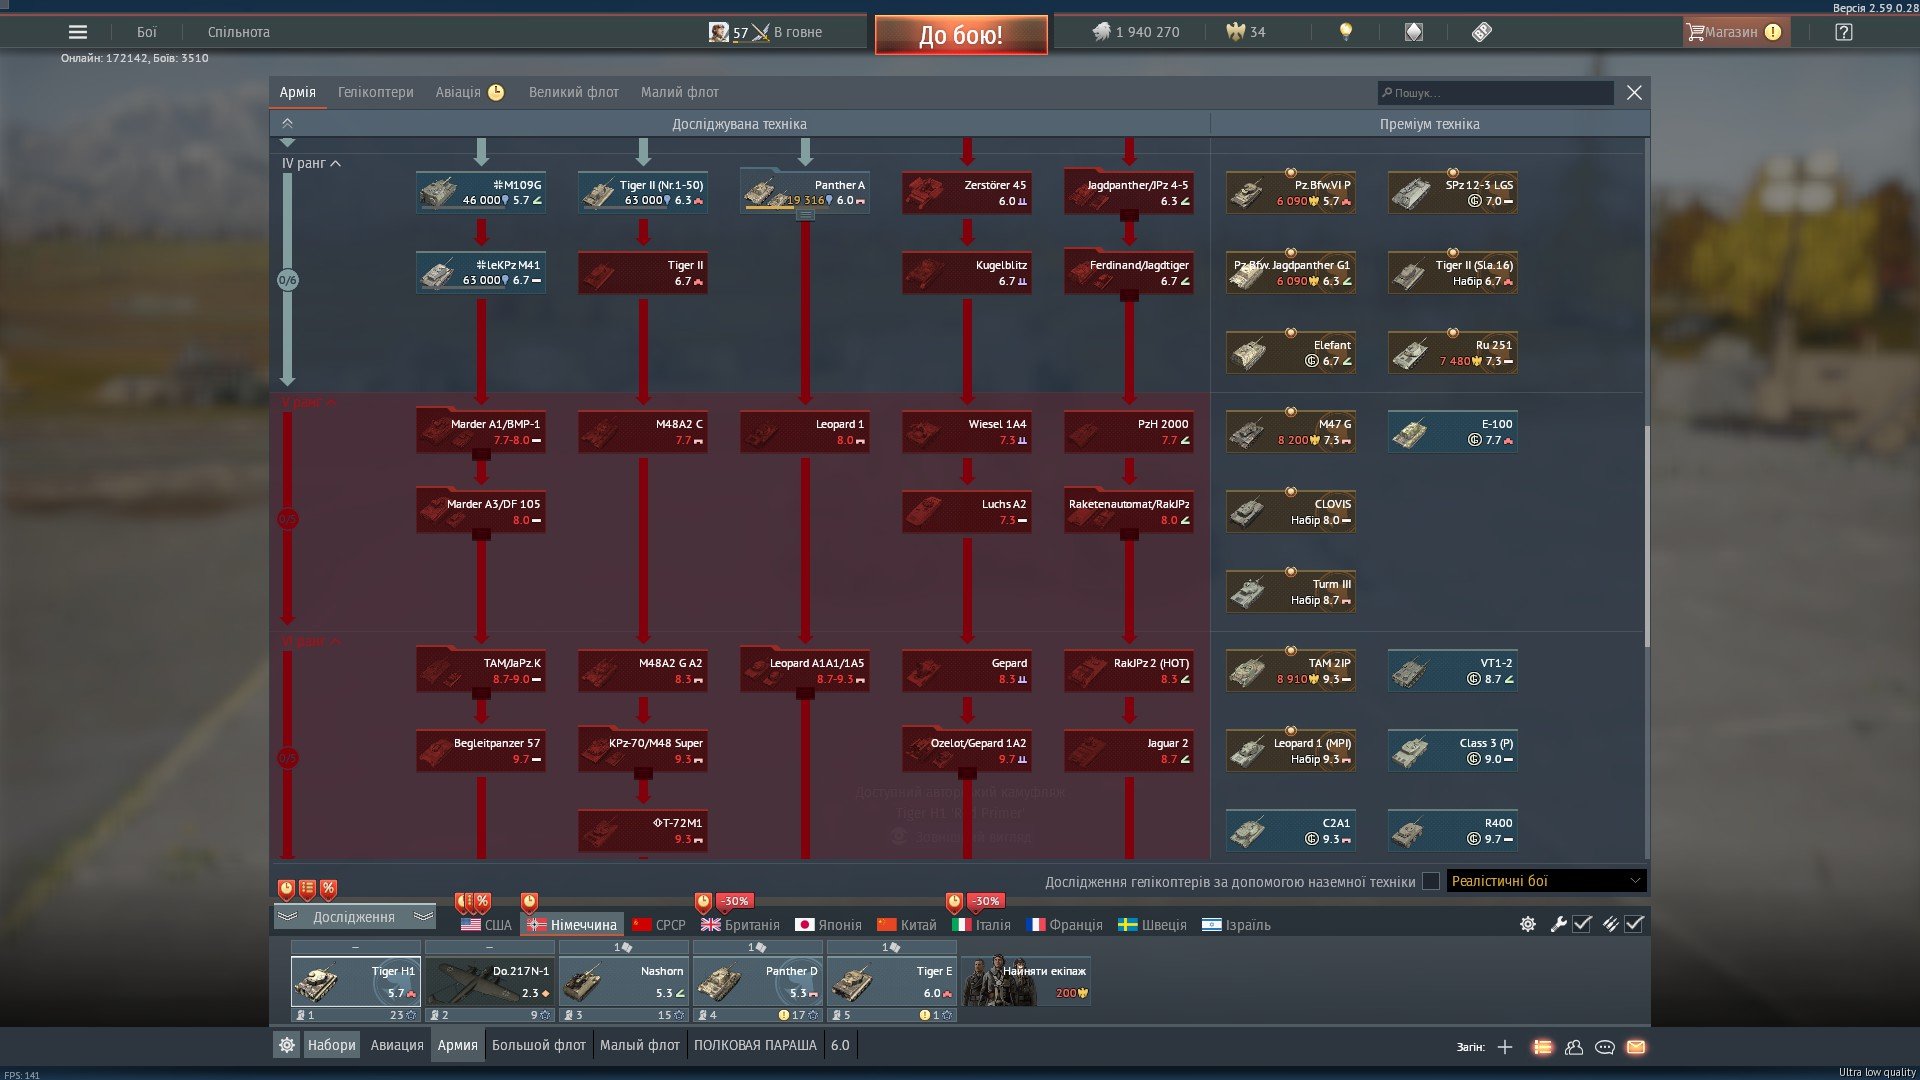Open the wrench repair icon
Image resolution: width=1920 pixels, height=1080 pixels.
[x=1558, y=924]
